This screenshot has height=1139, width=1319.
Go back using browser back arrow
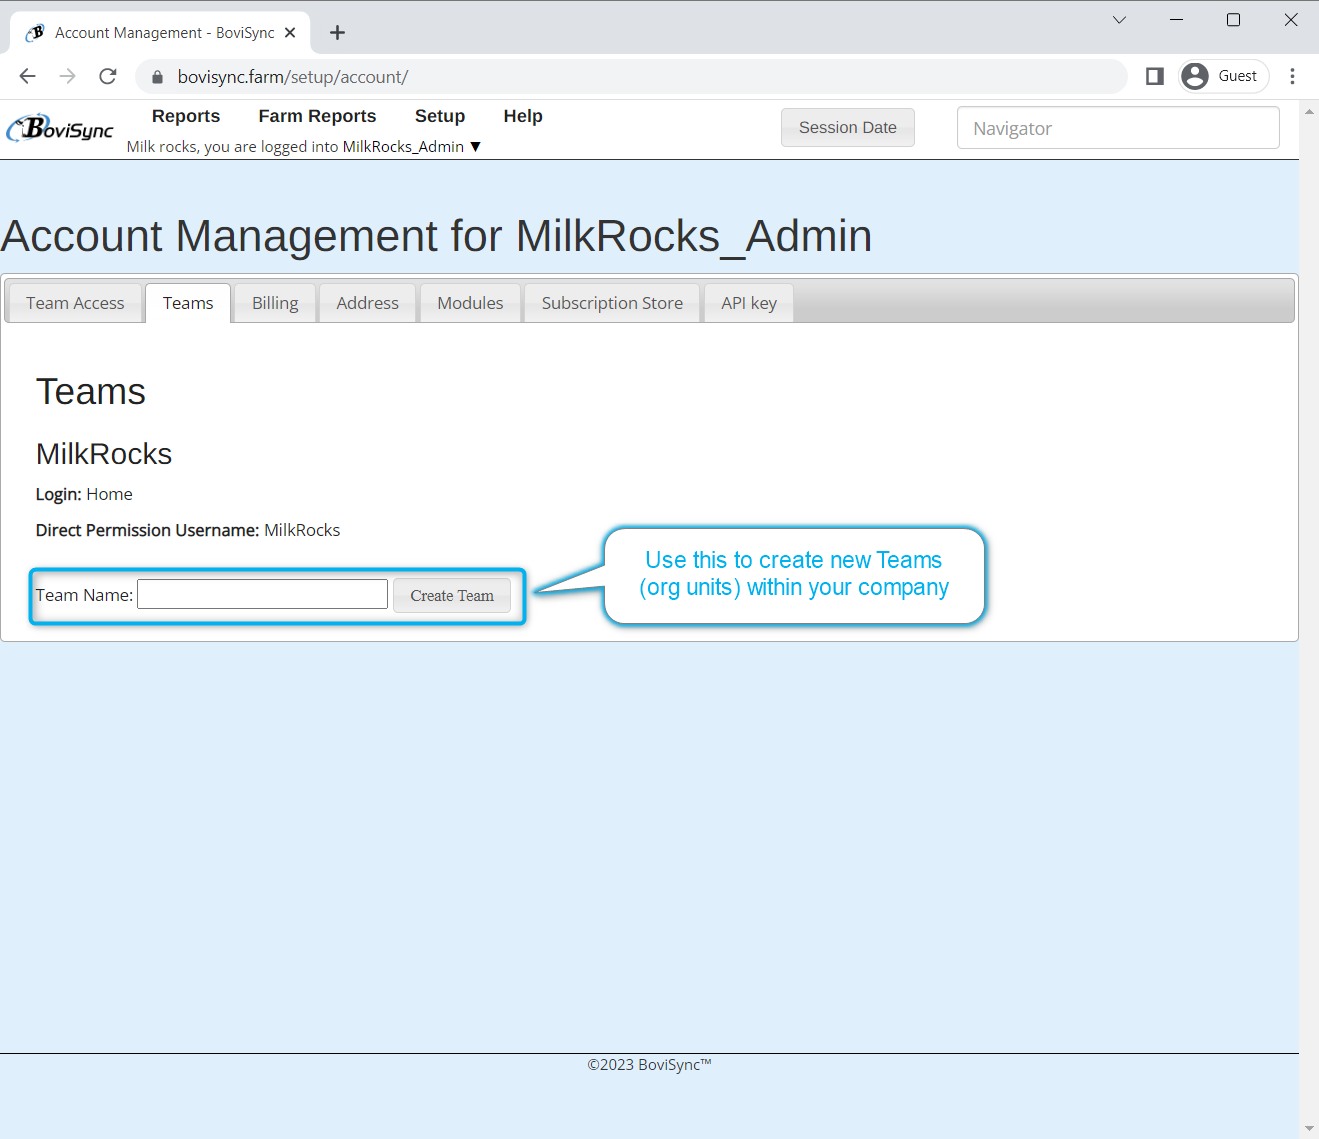click(x=27, y=76)
